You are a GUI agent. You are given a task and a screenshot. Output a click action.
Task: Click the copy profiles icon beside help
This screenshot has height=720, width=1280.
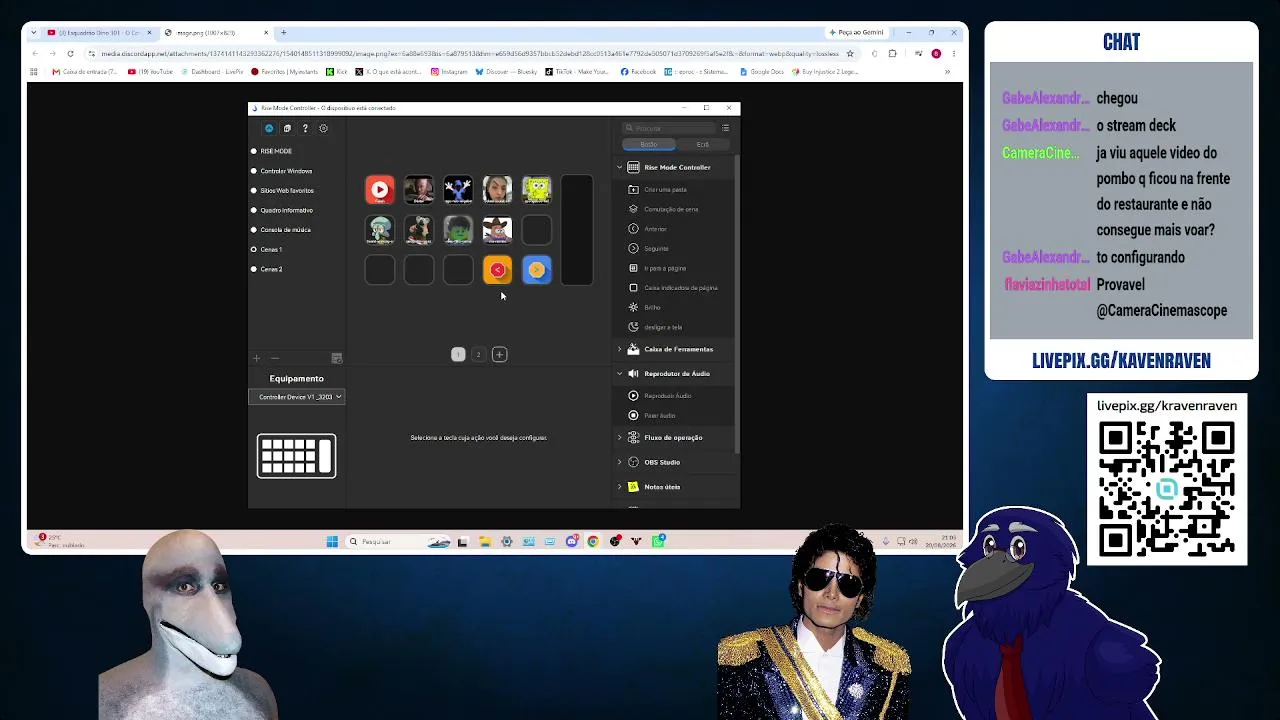pyautogui.click(x=287, y=128)
